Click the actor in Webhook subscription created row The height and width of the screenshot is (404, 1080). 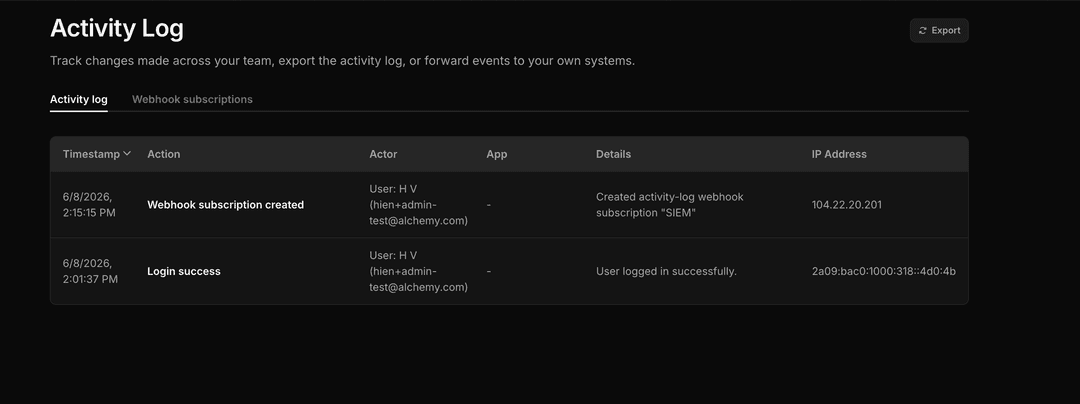click(x=418, y=204)
